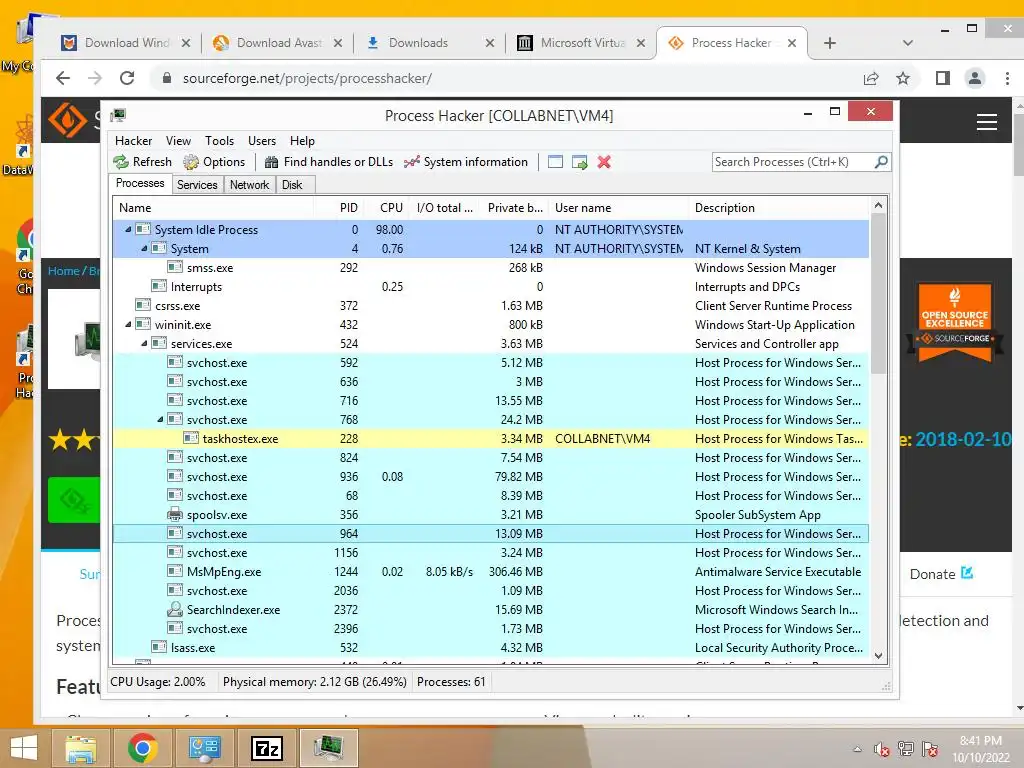Open the Control Panel taskbar icon
The image size is (1024, 768).
(x=204, y=748)
